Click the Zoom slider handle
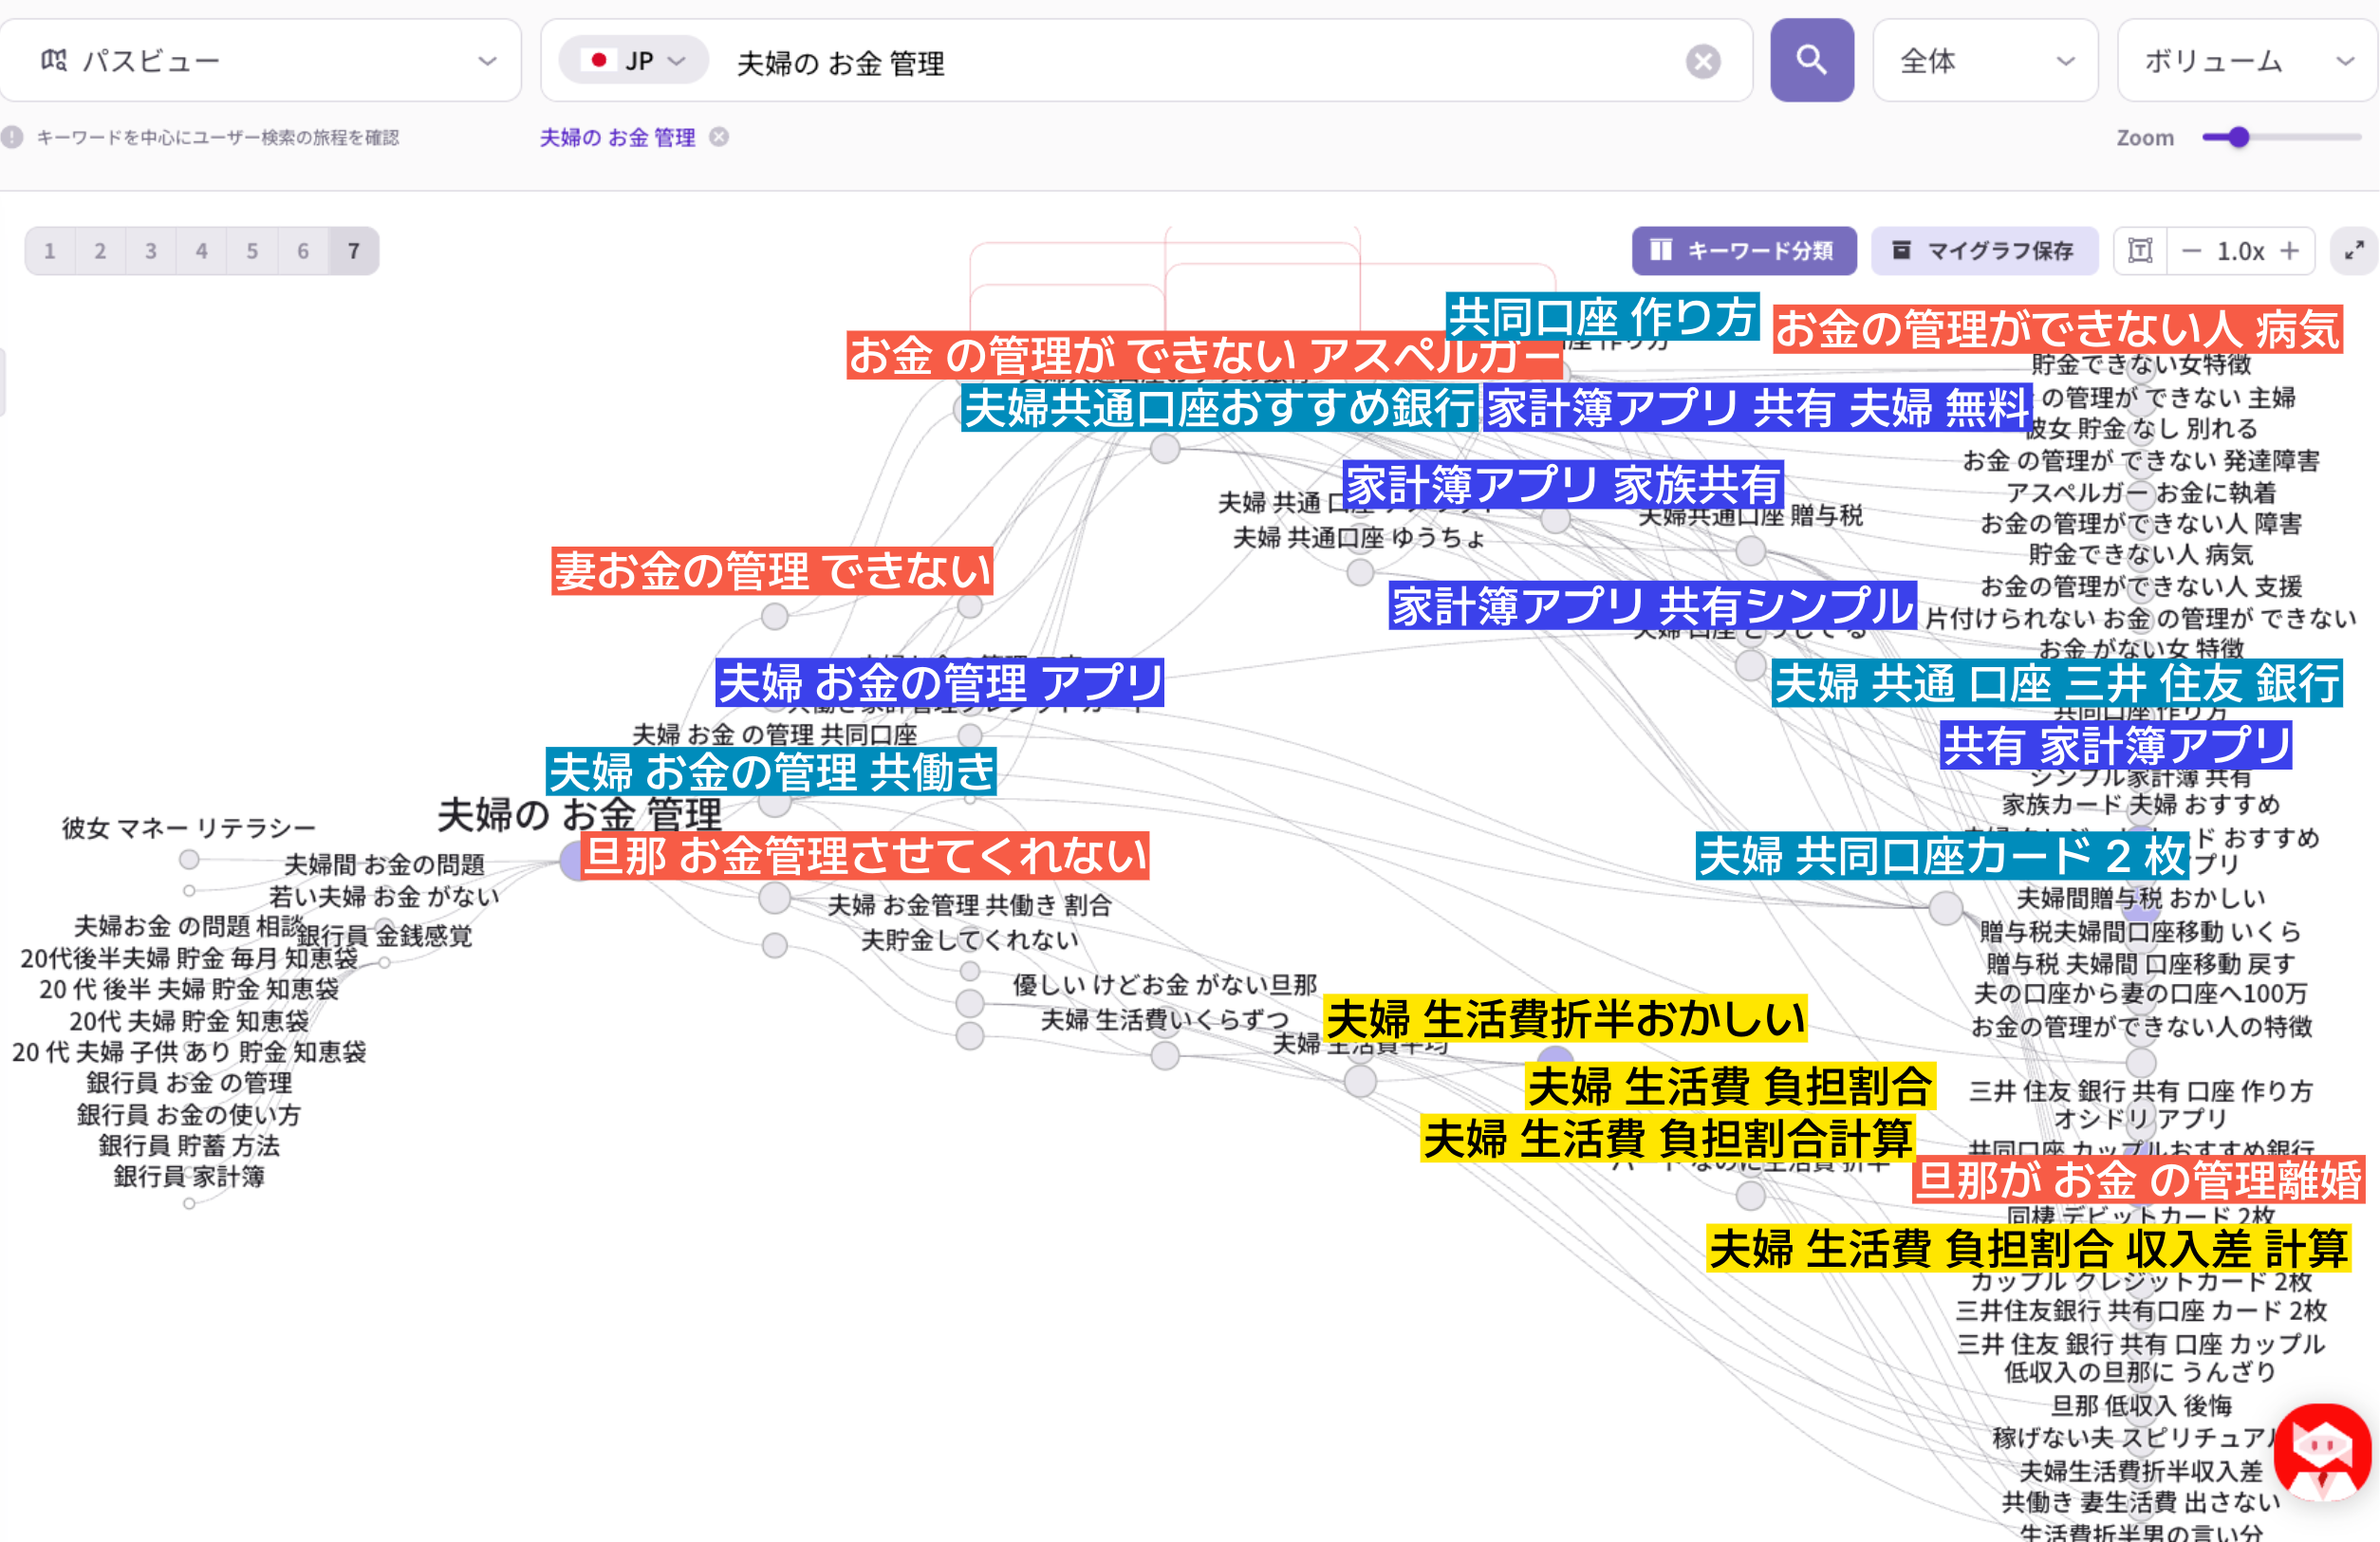 [x=2238, y=137]
